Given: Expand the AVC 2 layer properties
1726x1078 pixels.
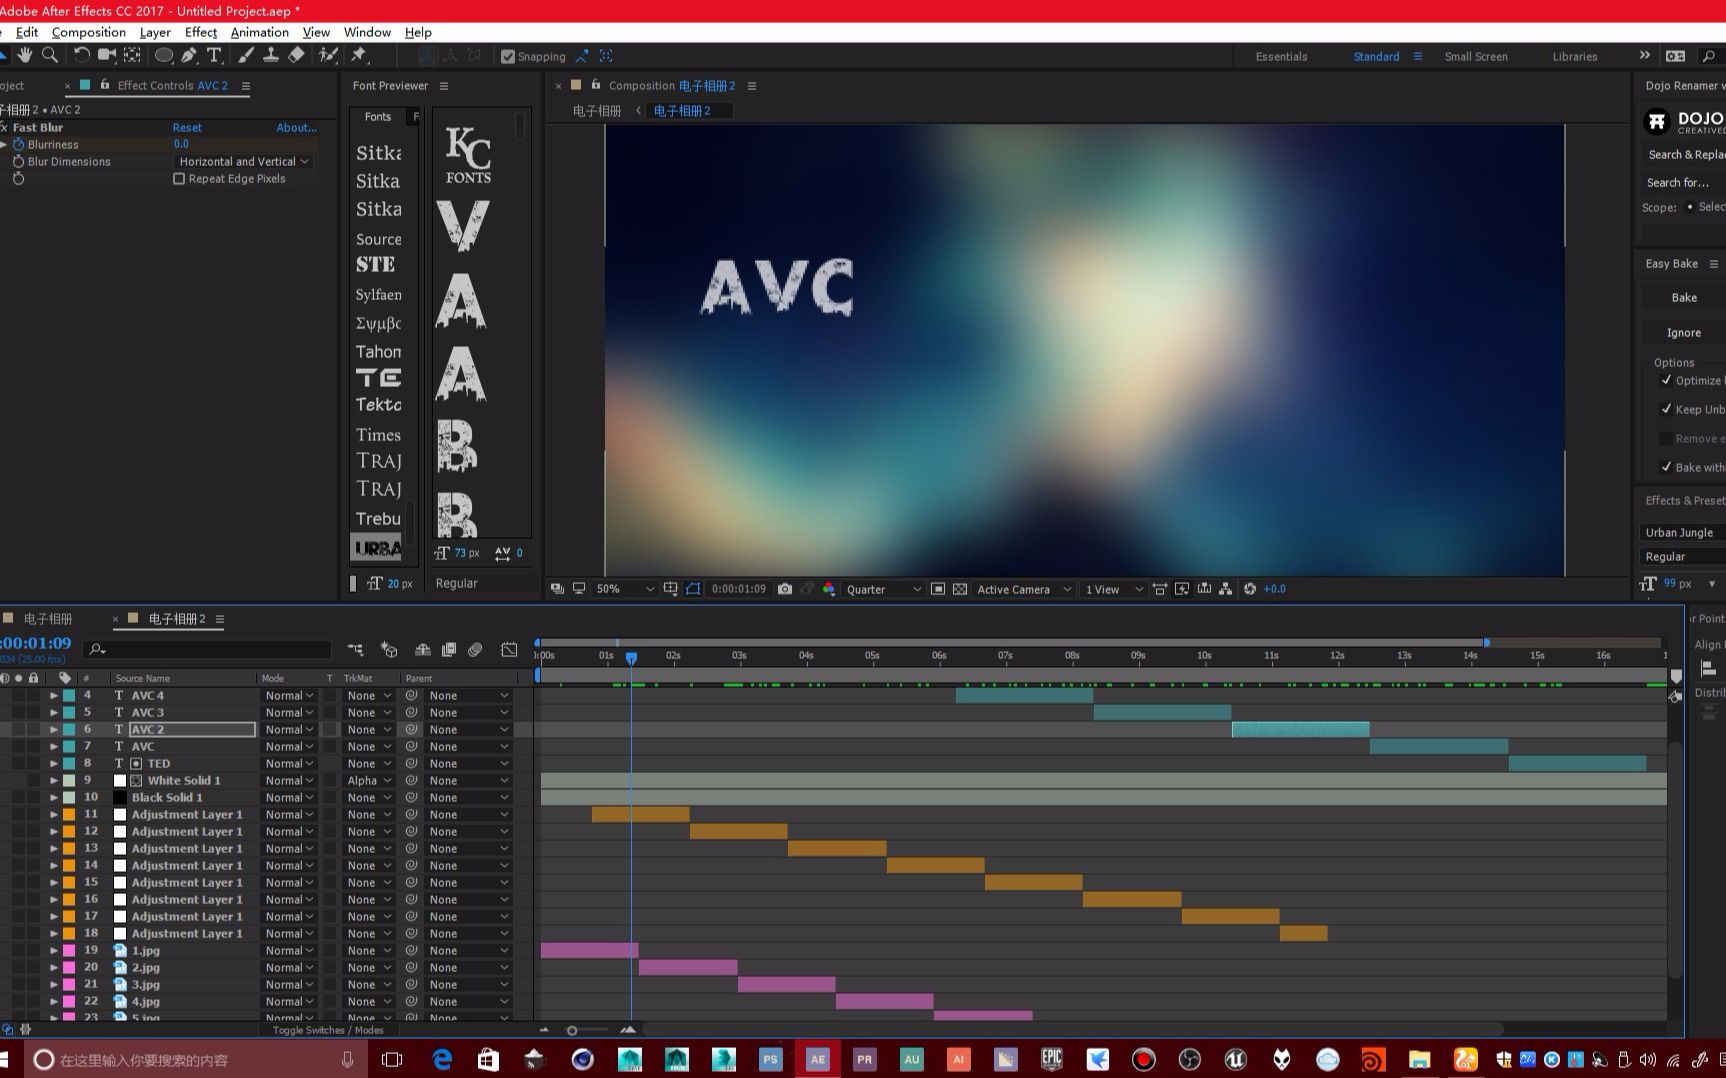Looking at the screenshot, I should [54, 730].
